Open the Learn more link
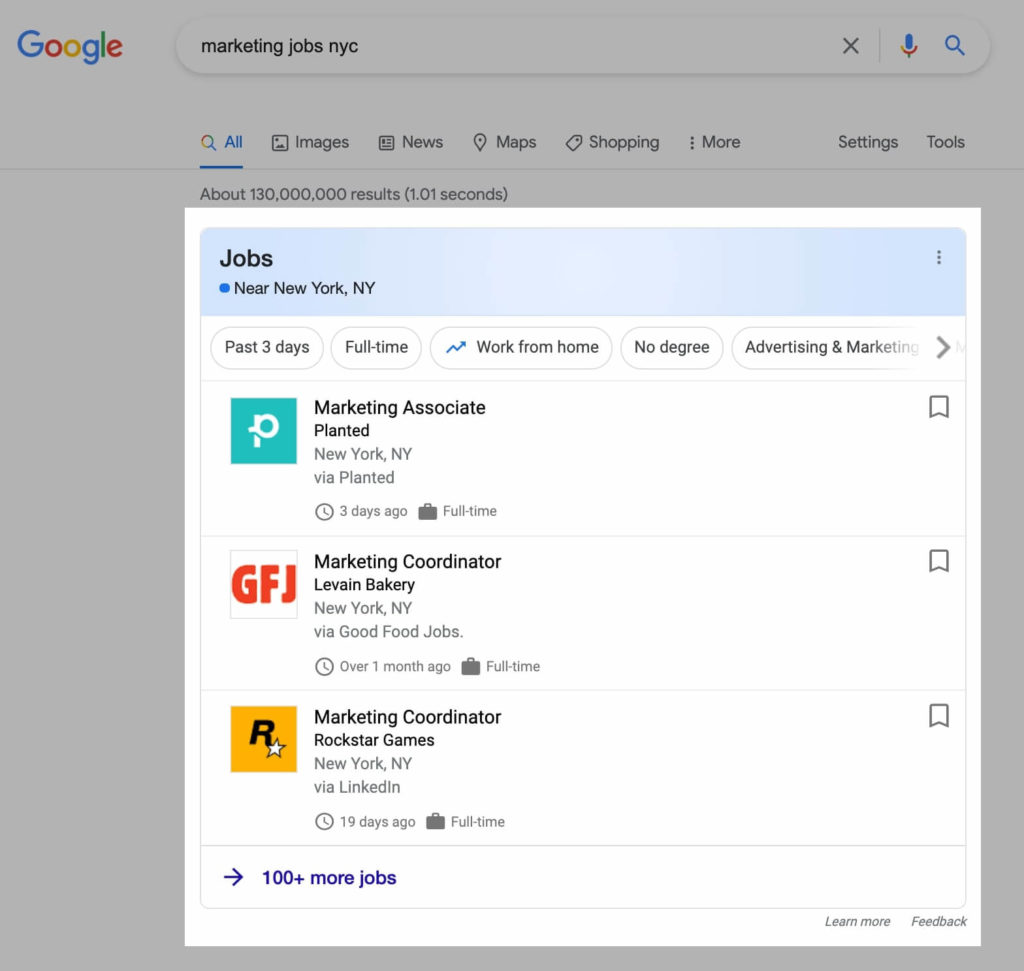The width and height of the screenshot is (1024, 971). tap(857, 921)
